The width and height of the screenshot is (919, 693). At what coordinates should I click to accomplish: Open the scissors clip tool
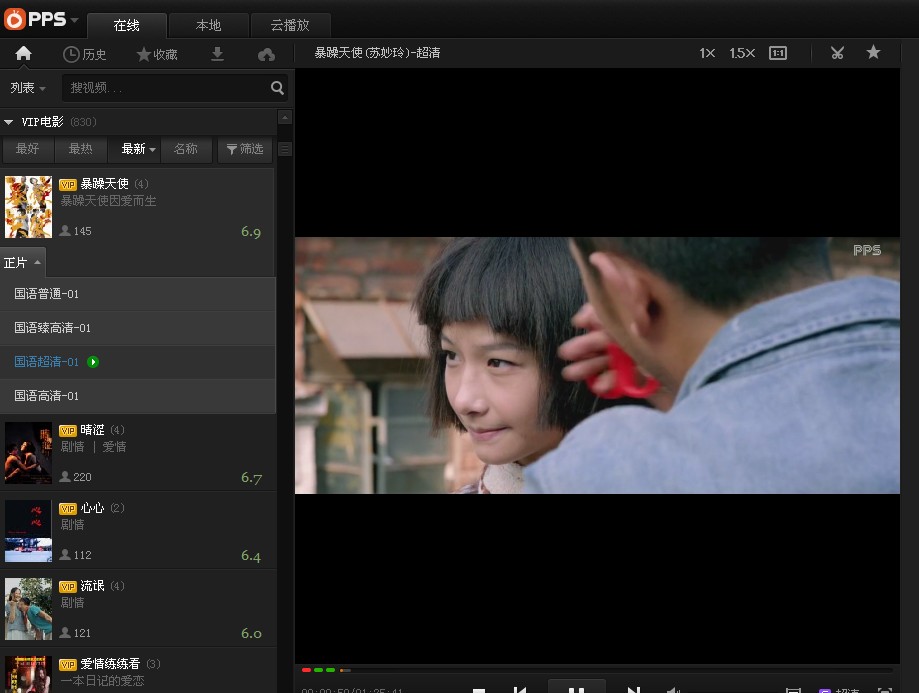tap(837, 53)
